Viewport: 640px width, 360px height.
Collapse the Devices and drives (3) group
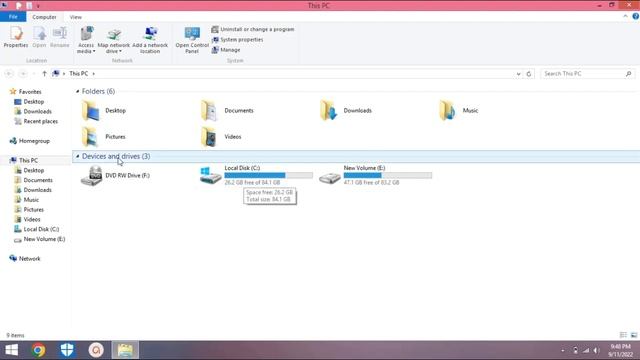(x=78, y=156)
